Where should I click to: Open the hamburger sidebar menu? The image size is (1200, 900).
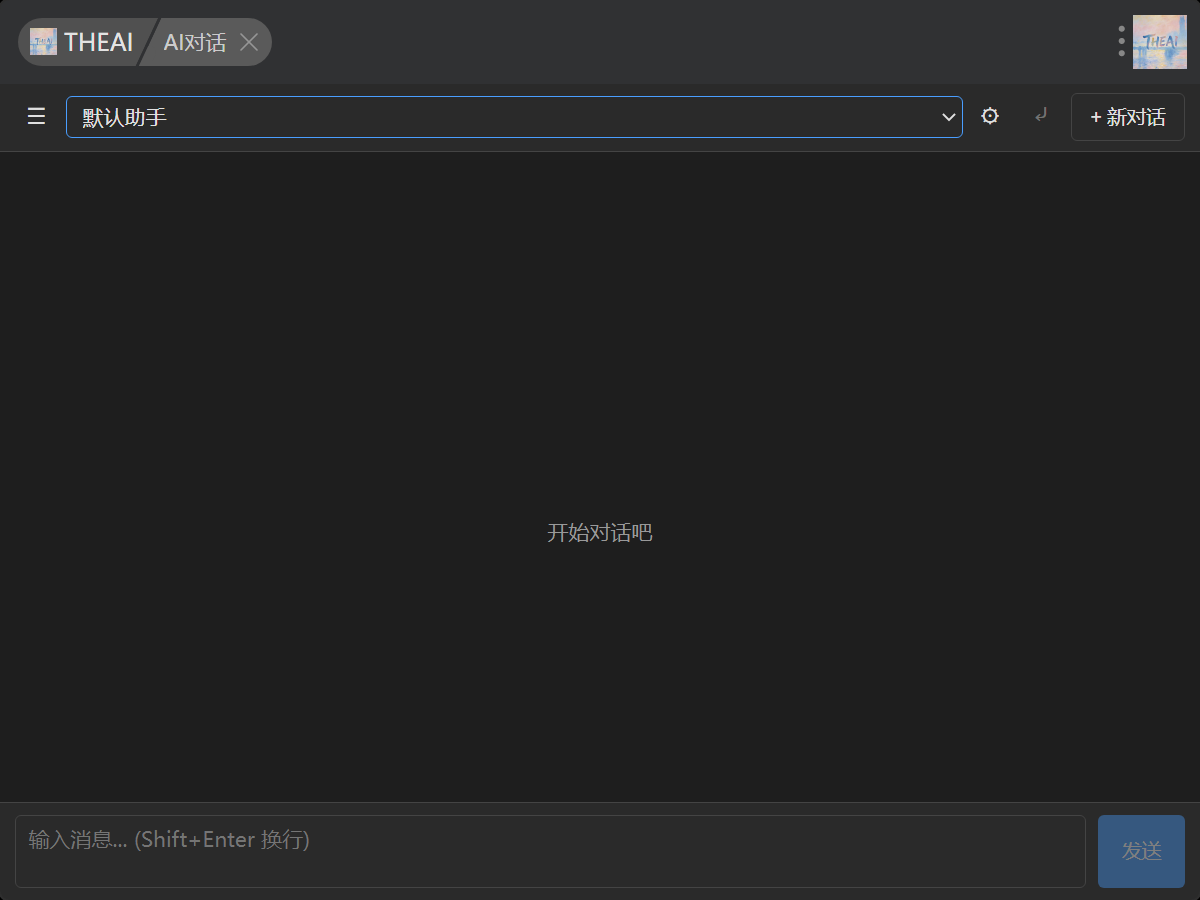[x=37, y=117]
